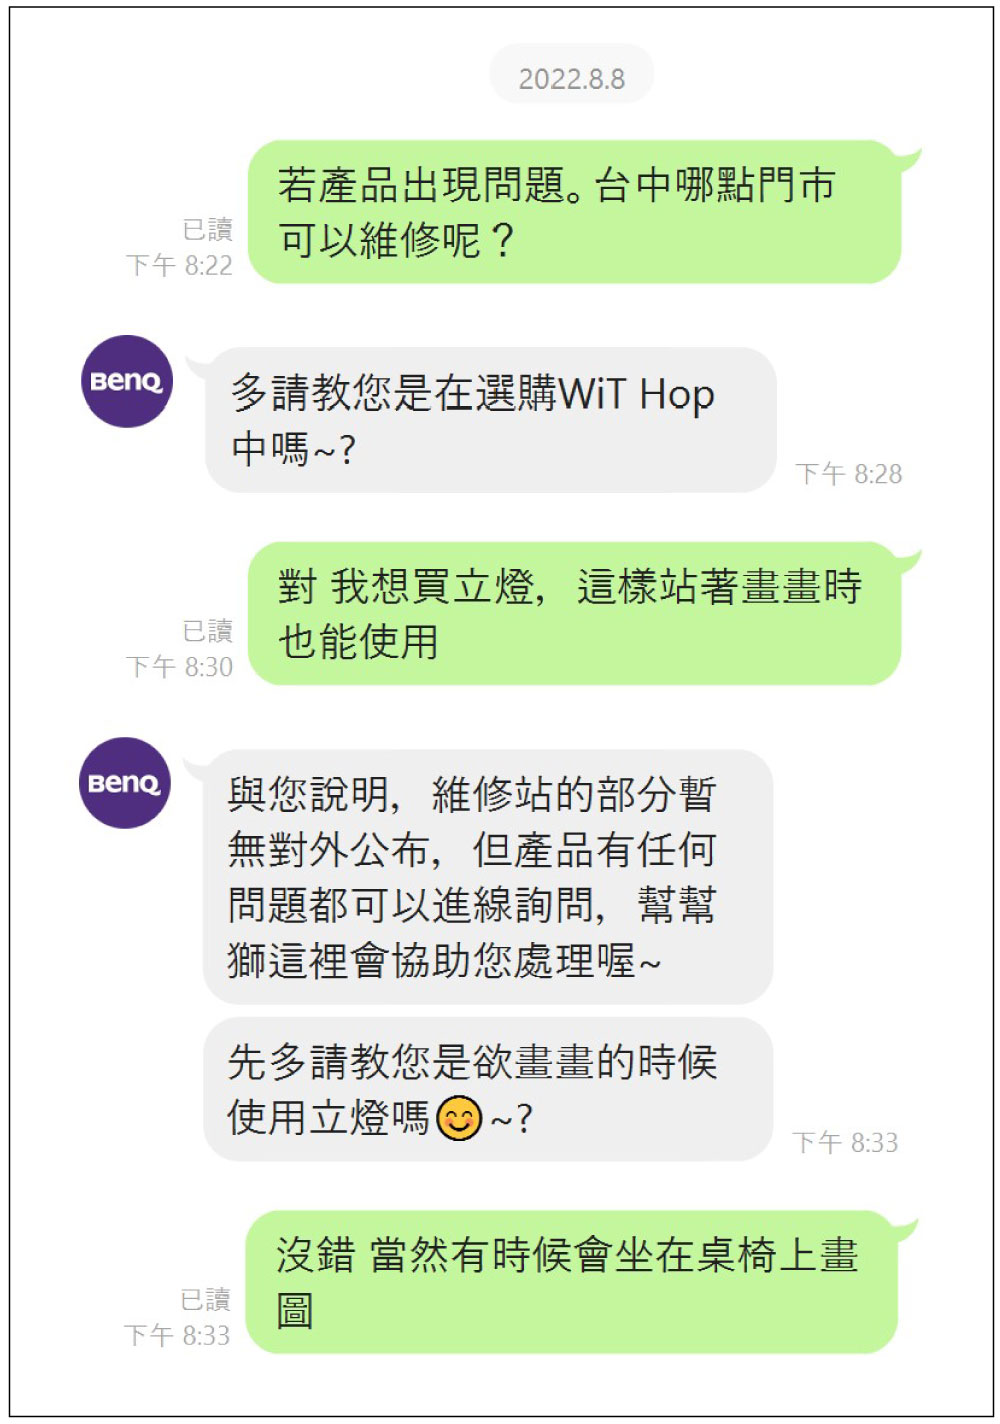The width and height of the screenshot is (1000, 1424).
Task: Click the 下午 8:33 timestamp beside BenQ reply
Action: point(845,1142)
